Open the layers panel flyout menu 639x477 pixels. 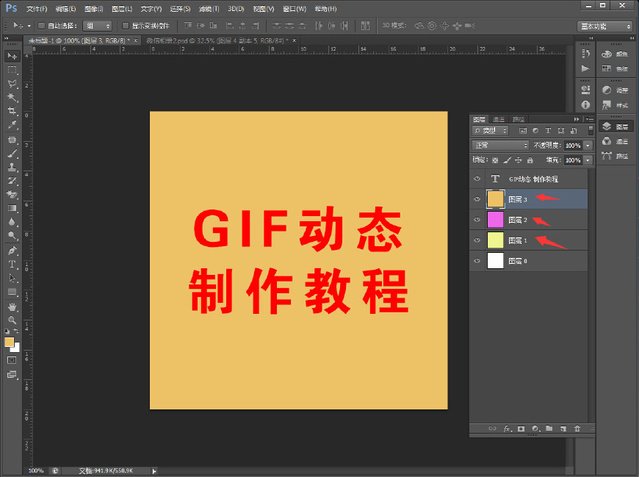(x=589, y=119)
